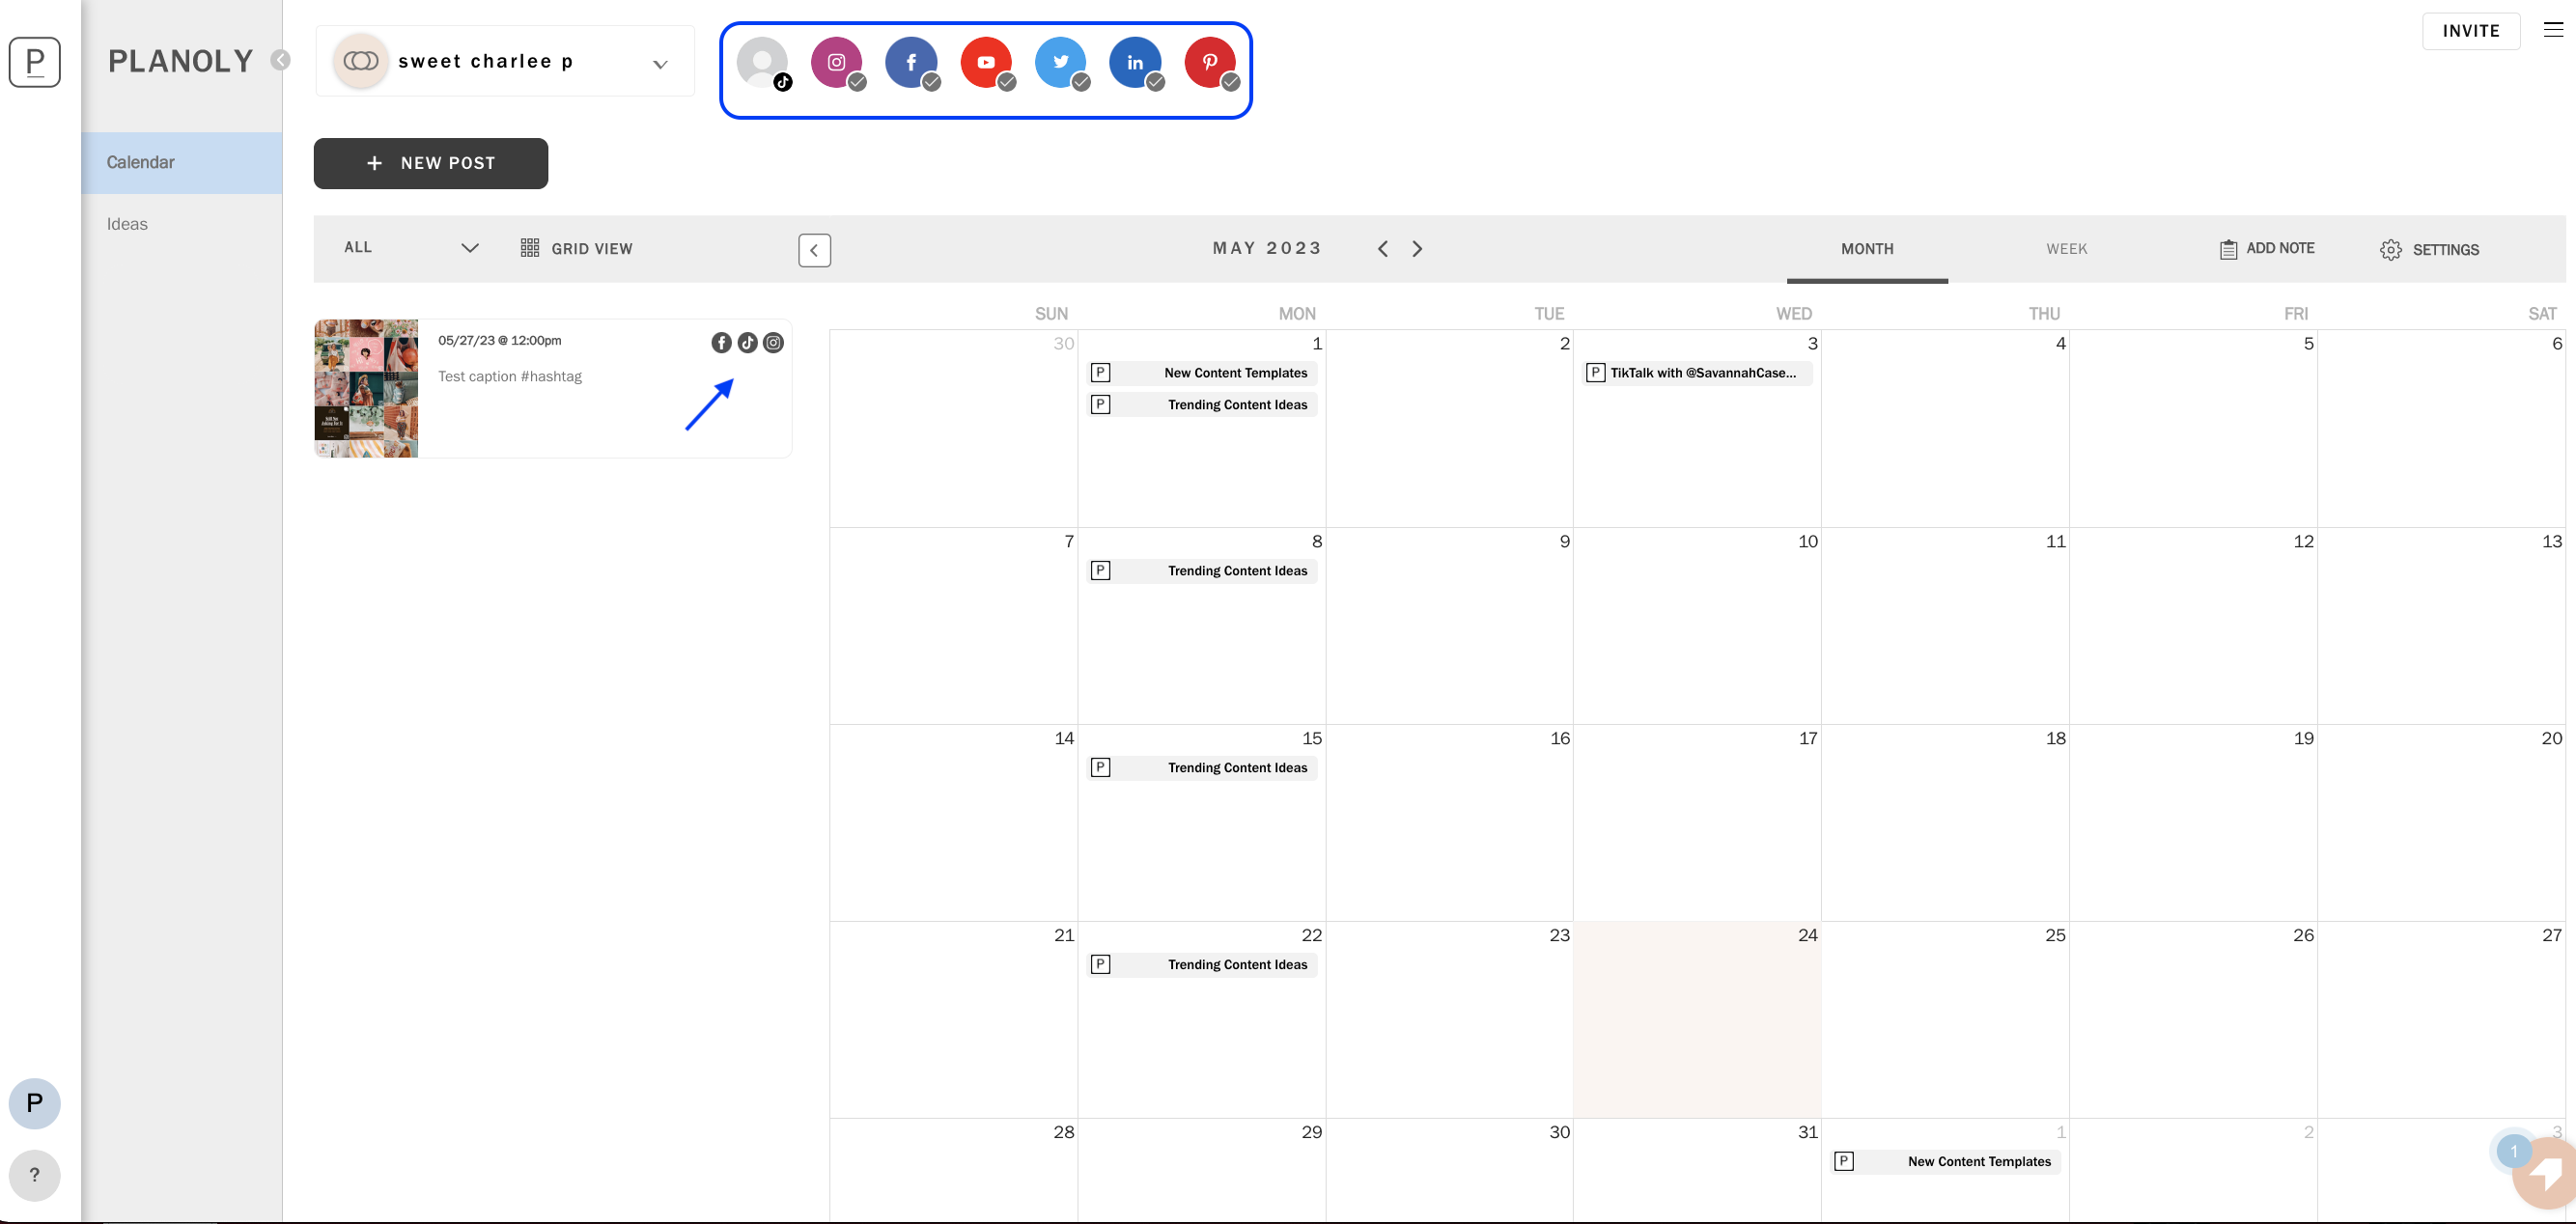Open Trending Content Ideas on May 1
Screen dimensions: 2576x1224
pyautogui.click(x=1203, y=405)
